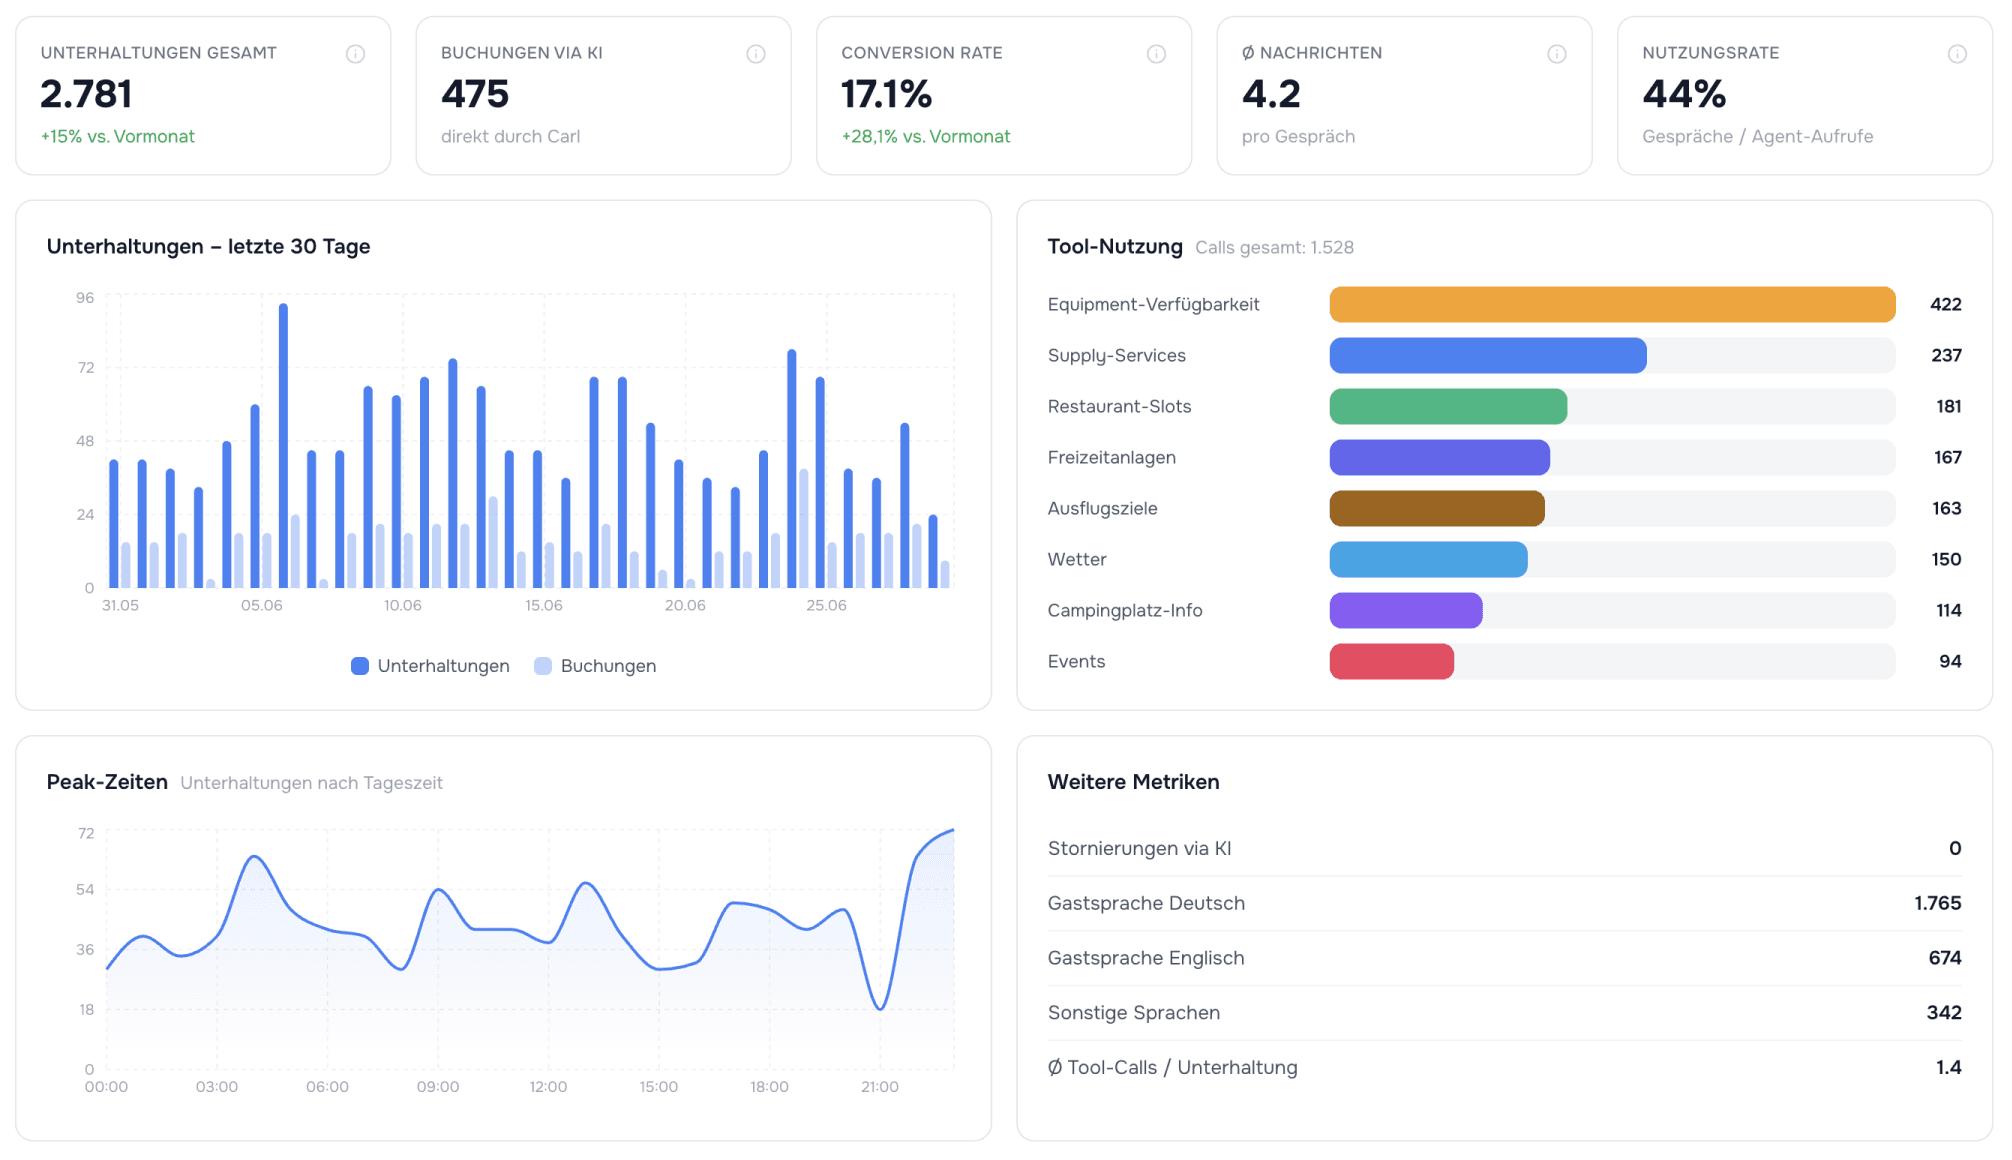
Task: Click the count 237
Action: coord(1946,356)
